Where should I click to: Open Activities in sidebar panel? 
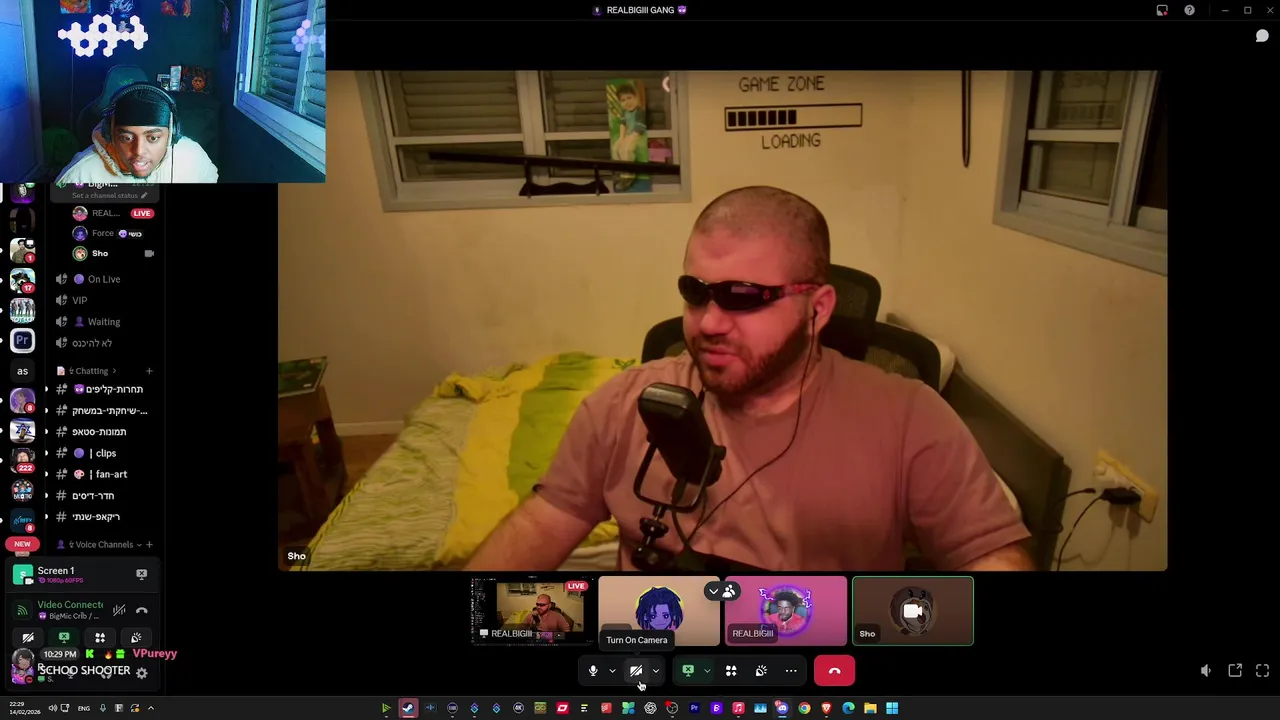point(100,638)
